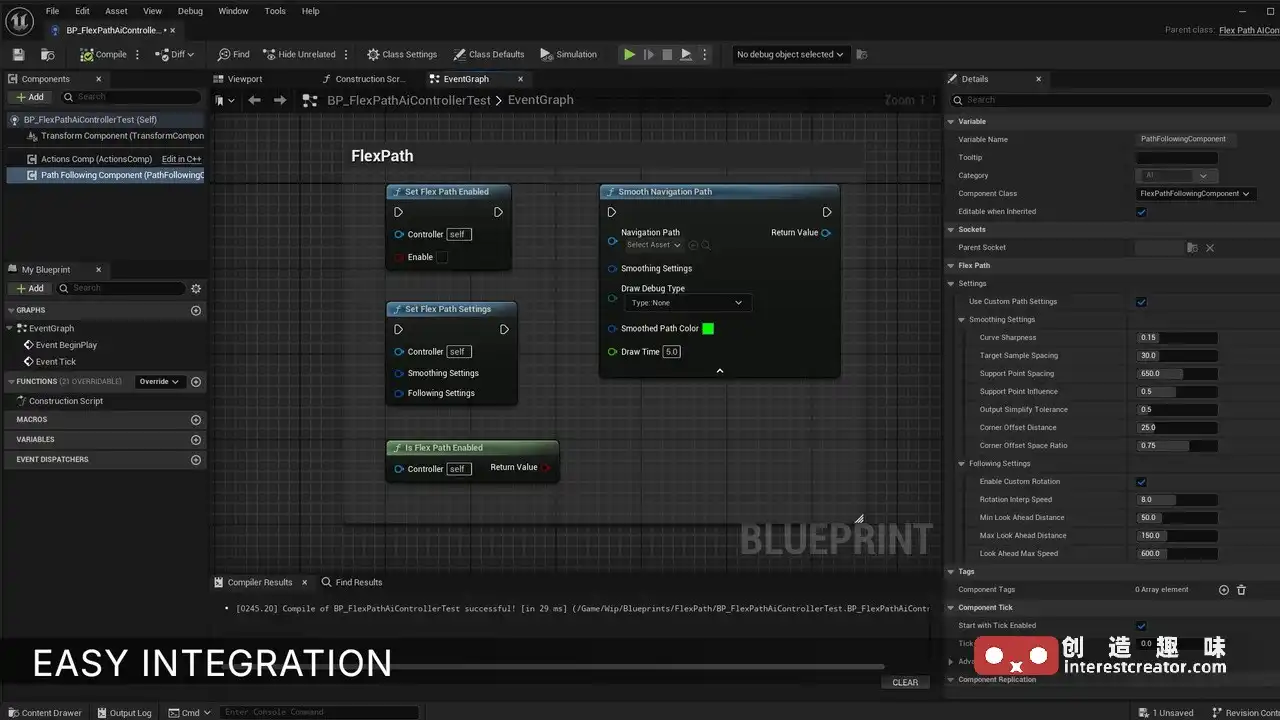Open the Component Class dropdown
The width and height of the screenshot is (1280, 720).
tap(1195, 194)
